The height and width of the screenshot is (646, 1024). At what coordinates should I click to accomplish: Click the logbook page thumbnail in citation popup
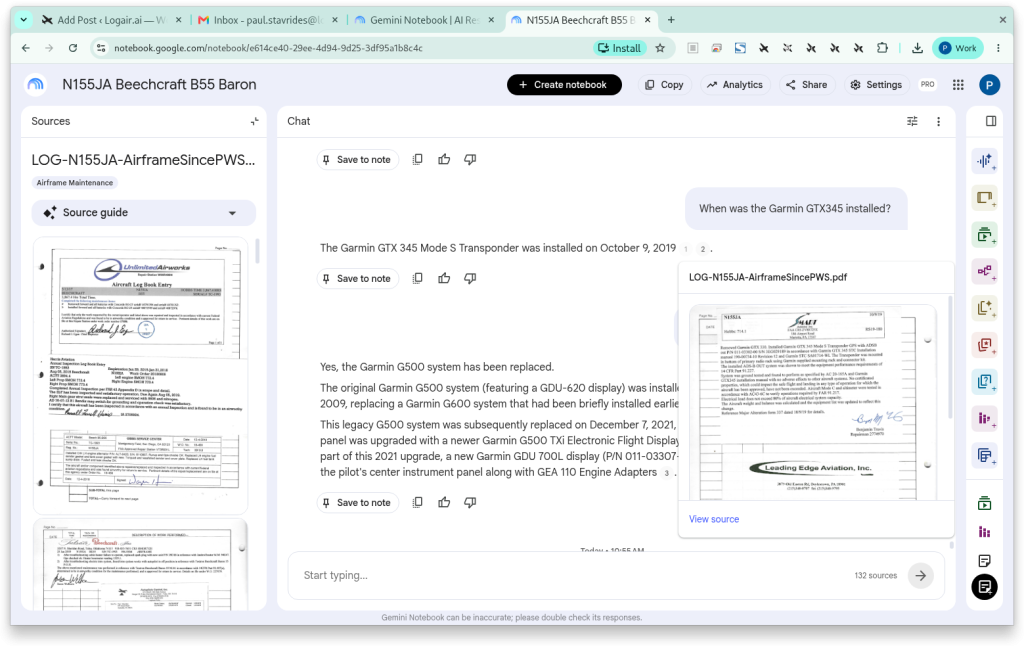(812, 402)
